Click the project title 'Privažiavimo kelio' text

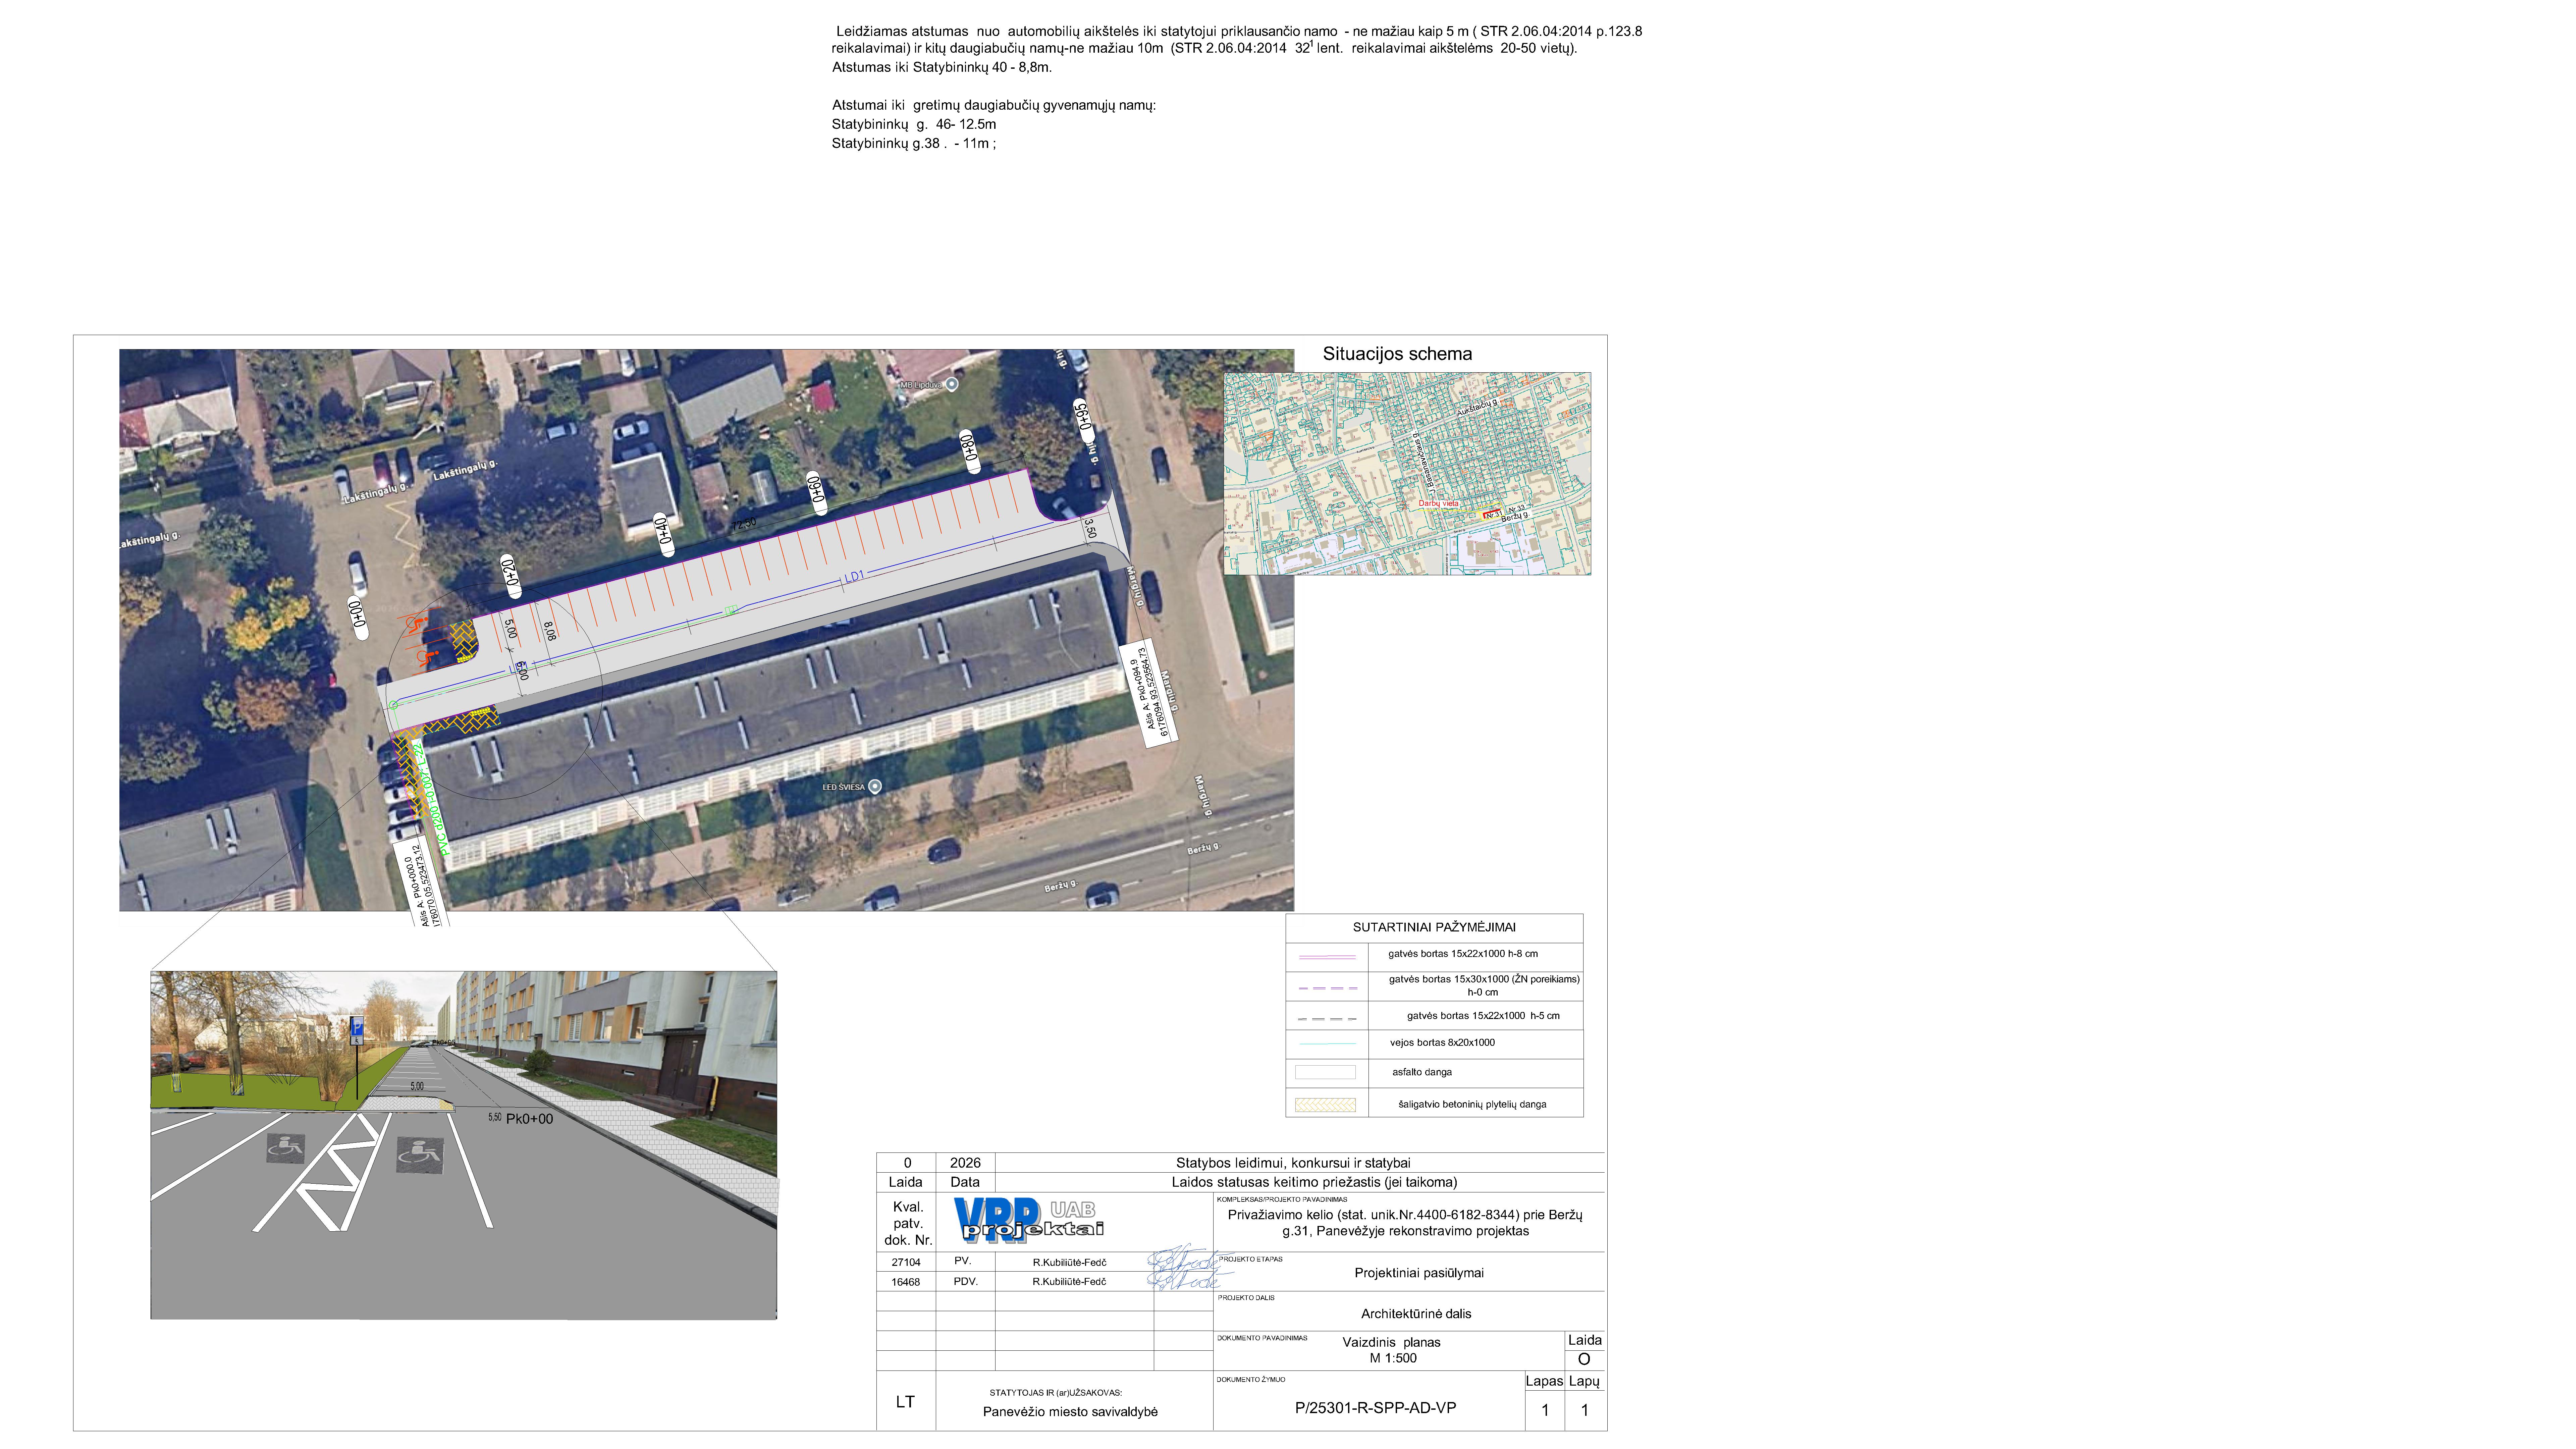coord(1405,1223)
